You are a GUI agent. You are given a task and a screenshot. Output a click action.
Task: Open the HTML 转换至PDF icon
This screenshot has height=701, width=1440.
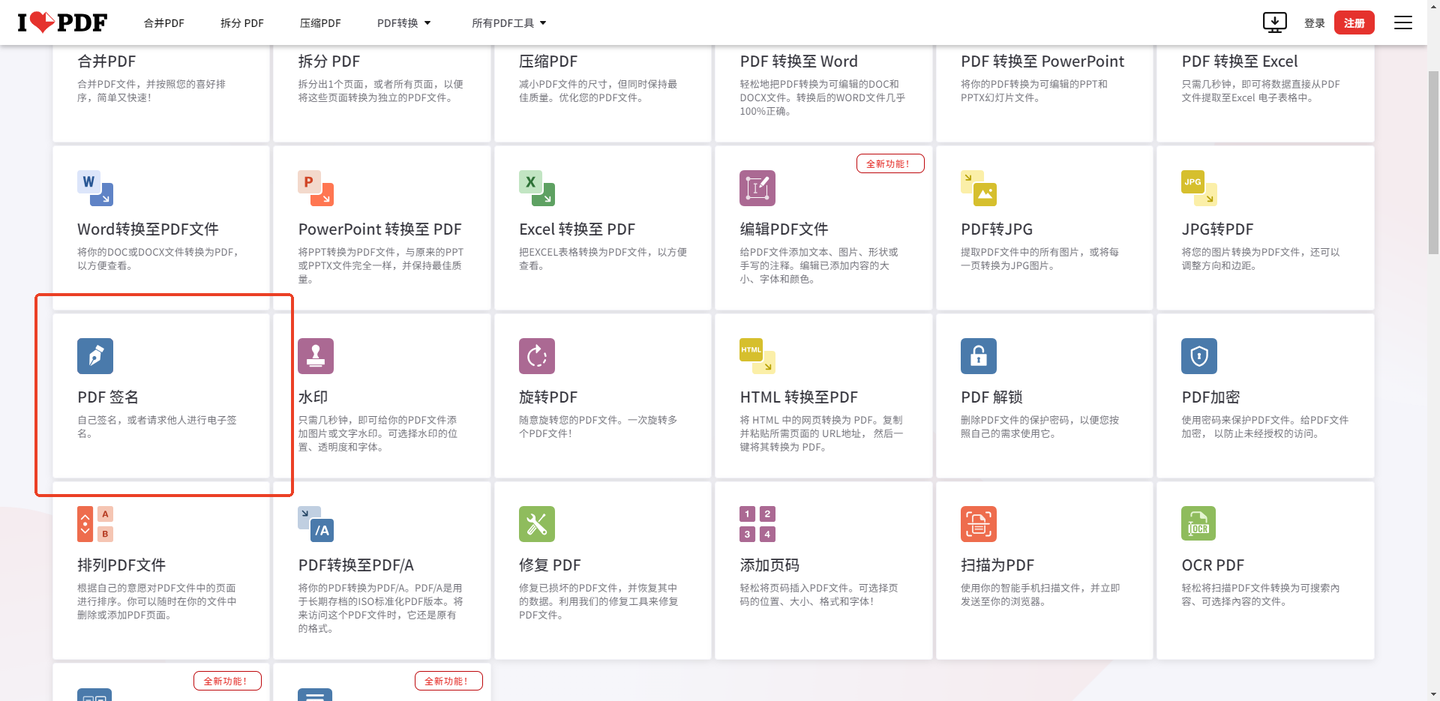click(x=758, y=356)
